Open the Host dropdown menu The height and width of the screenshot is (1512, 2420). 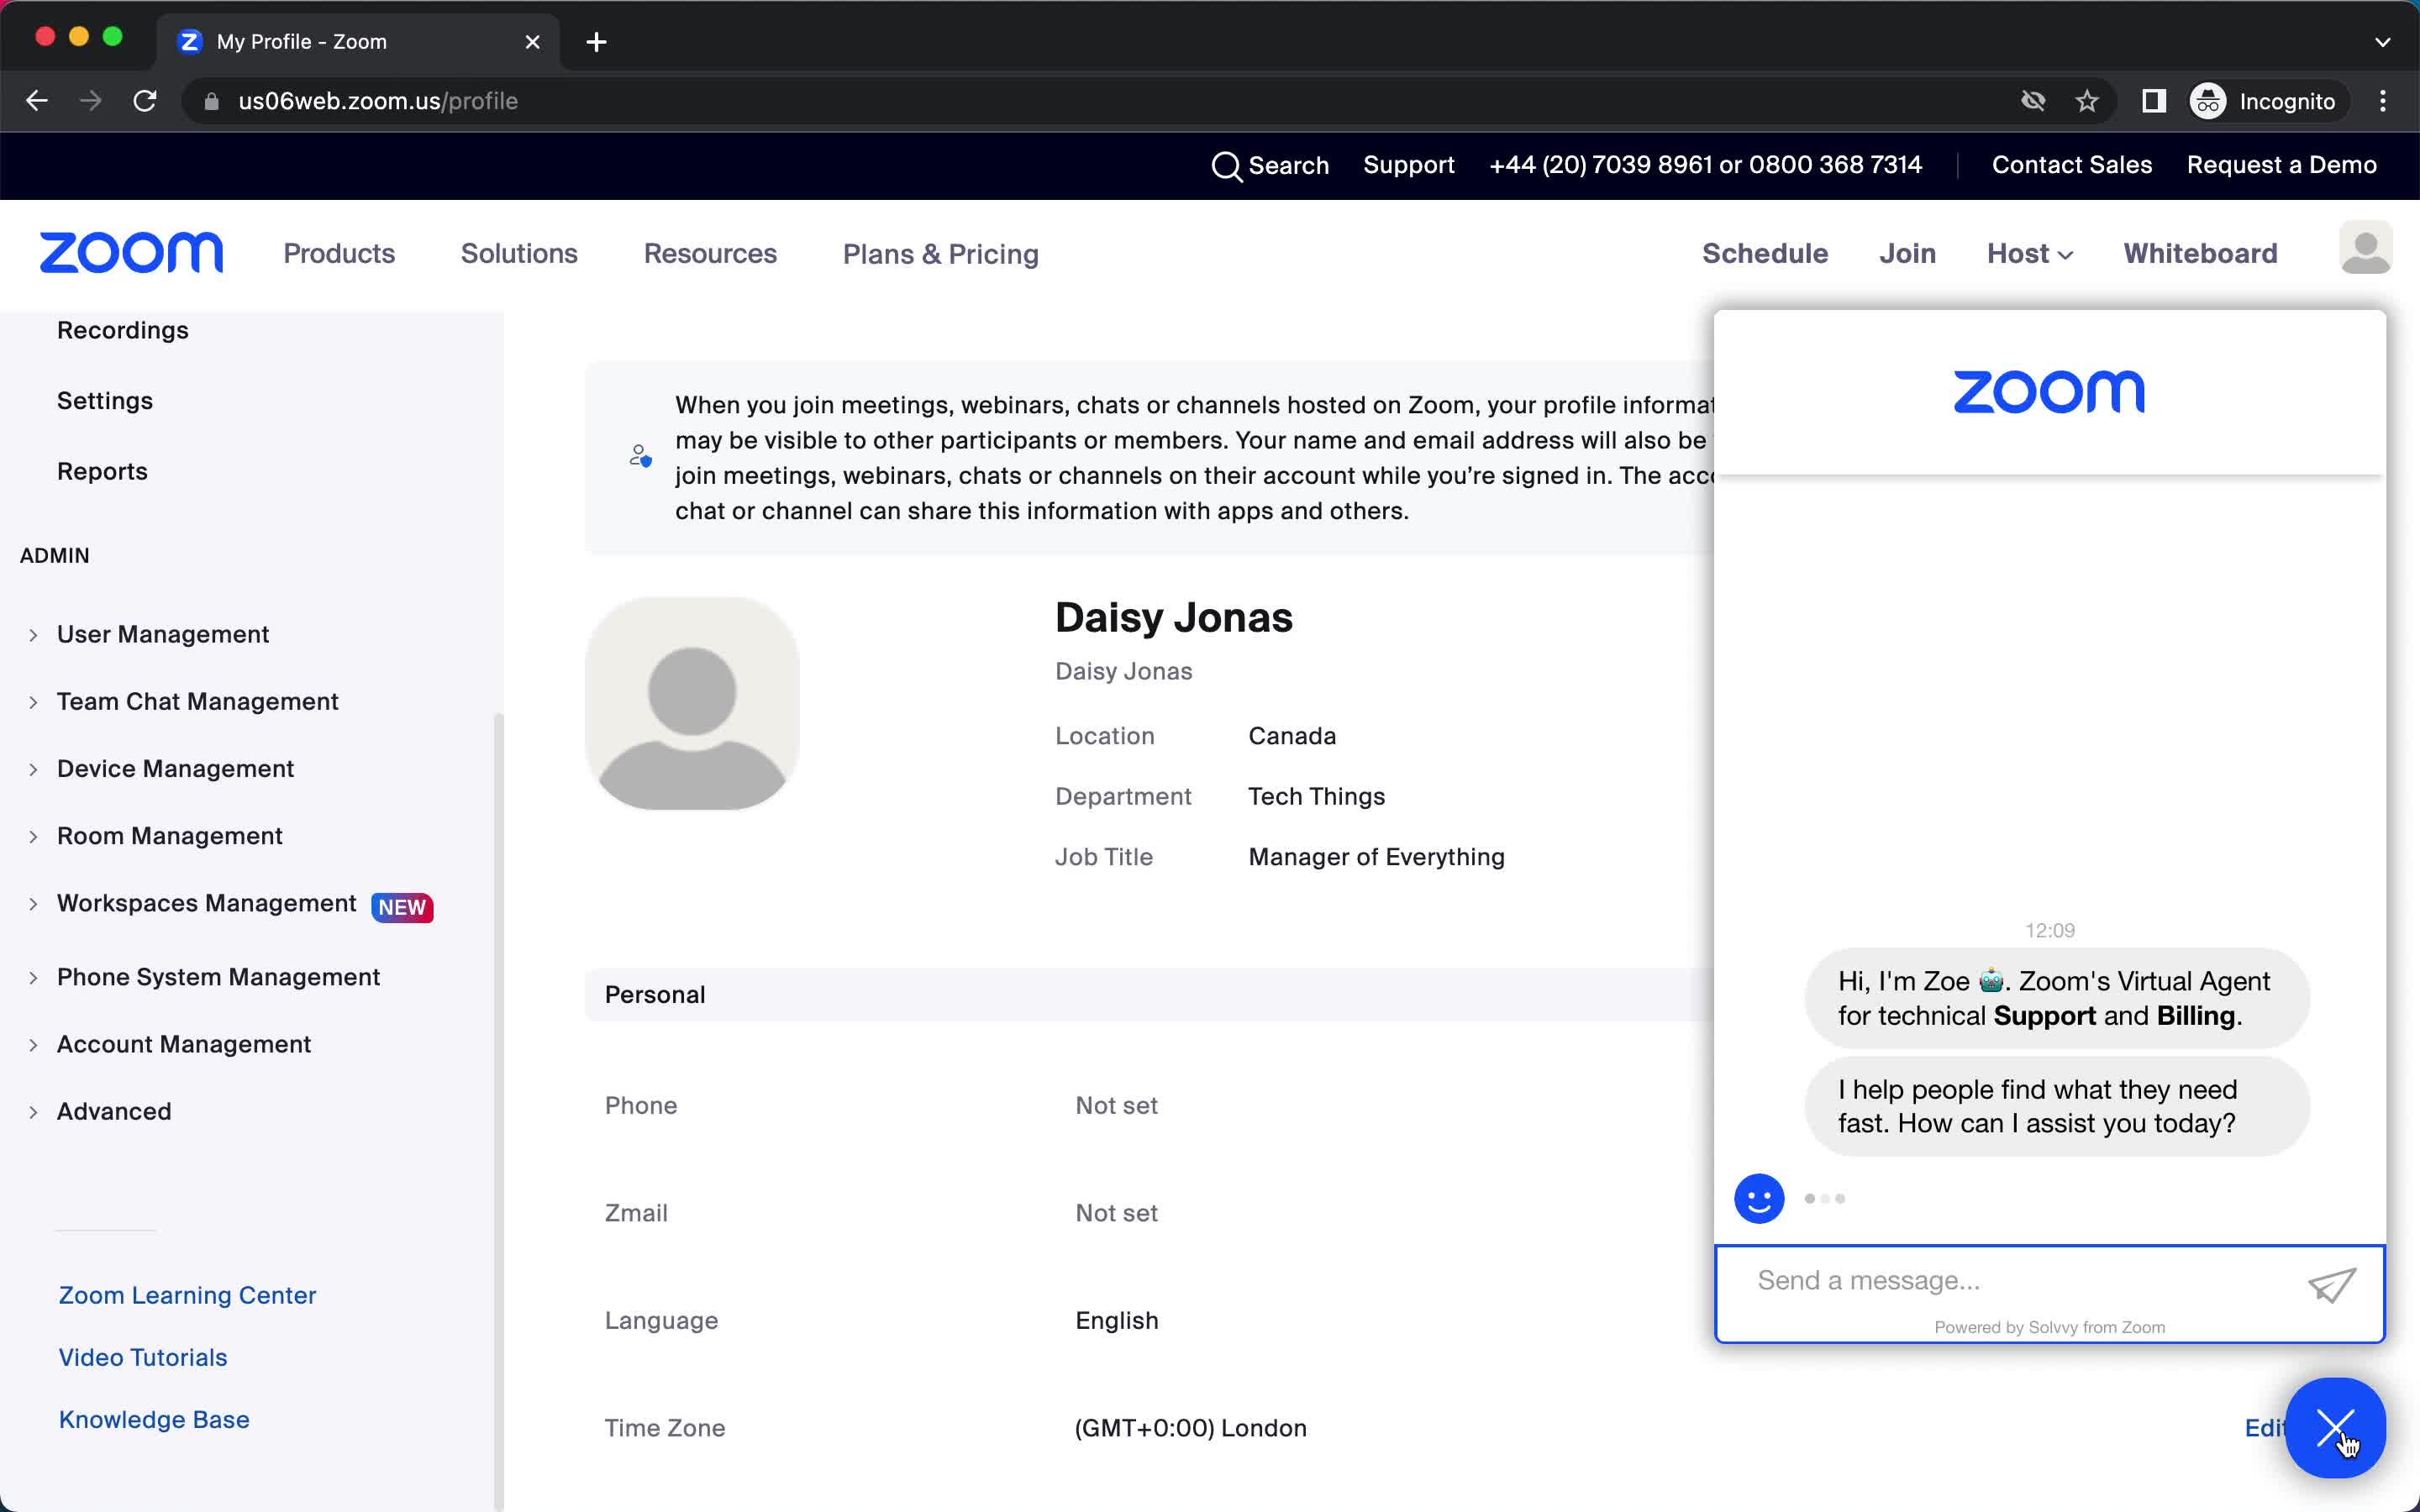(2030, 253)
